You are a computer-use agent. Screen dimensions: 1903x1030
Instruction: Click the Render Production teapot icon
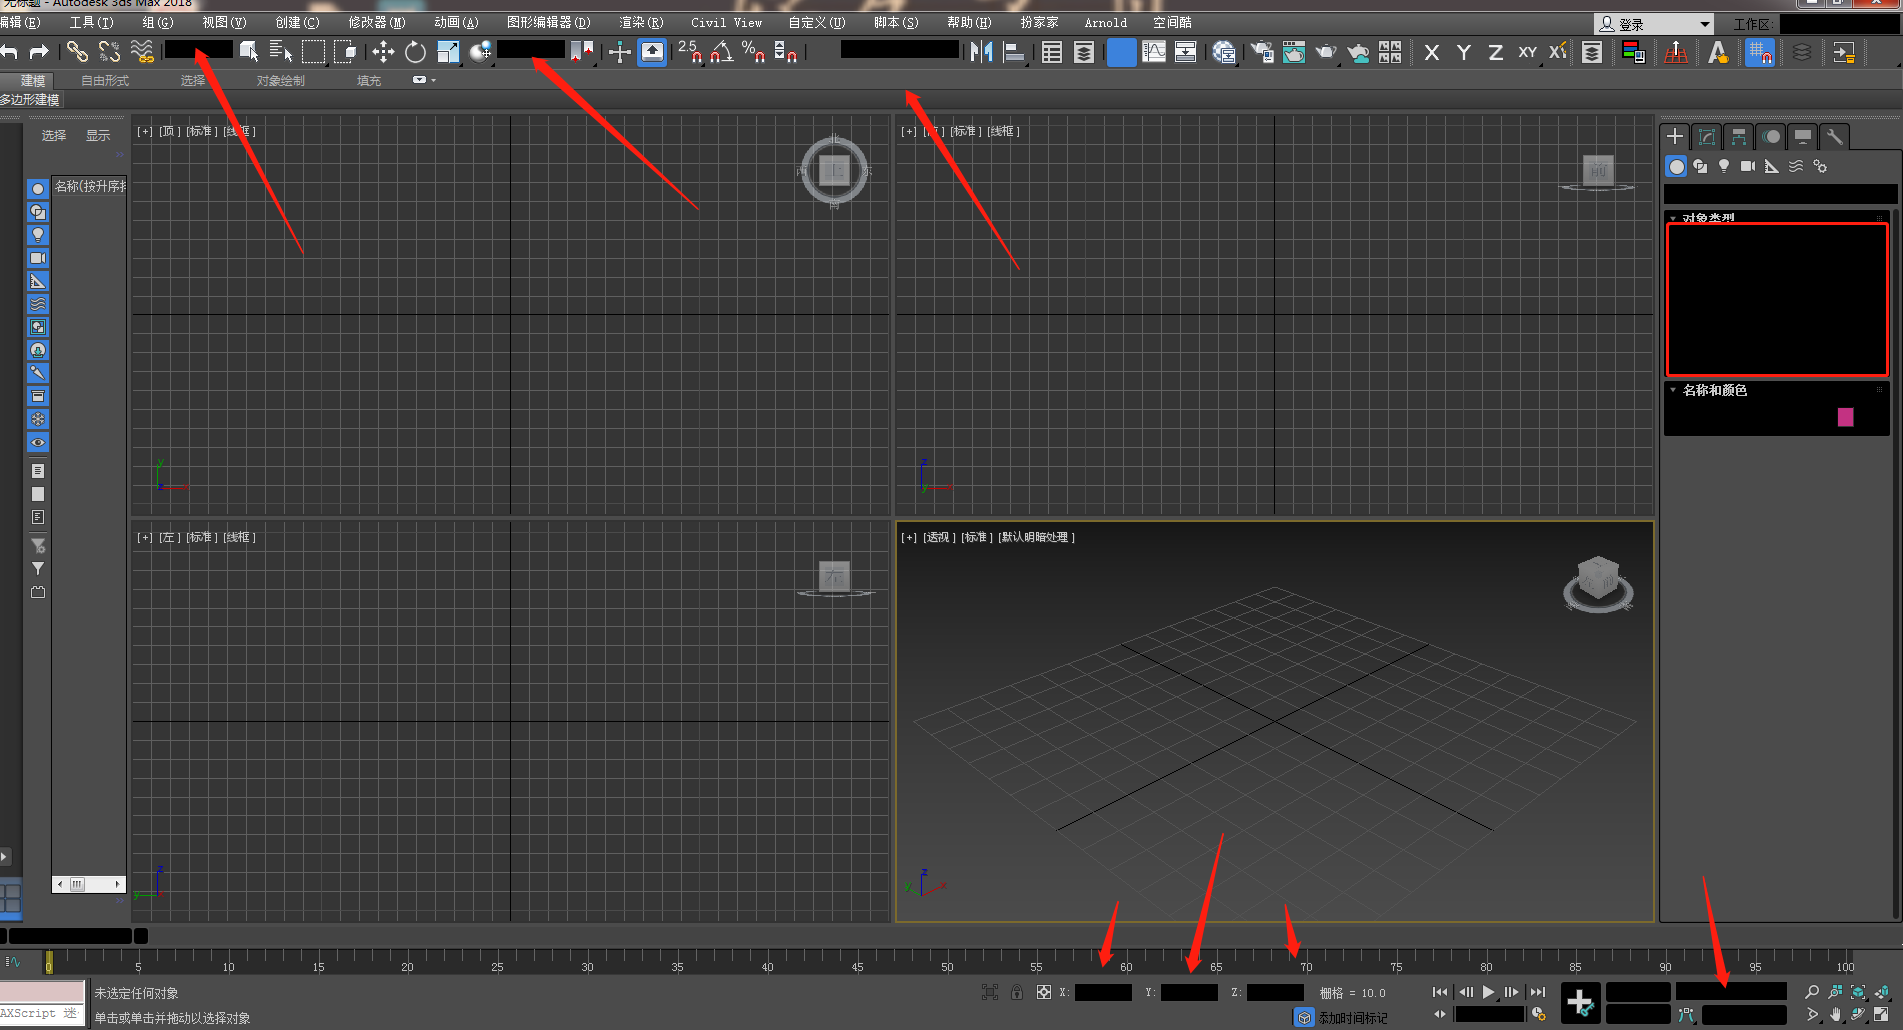tap(1326, 52)
